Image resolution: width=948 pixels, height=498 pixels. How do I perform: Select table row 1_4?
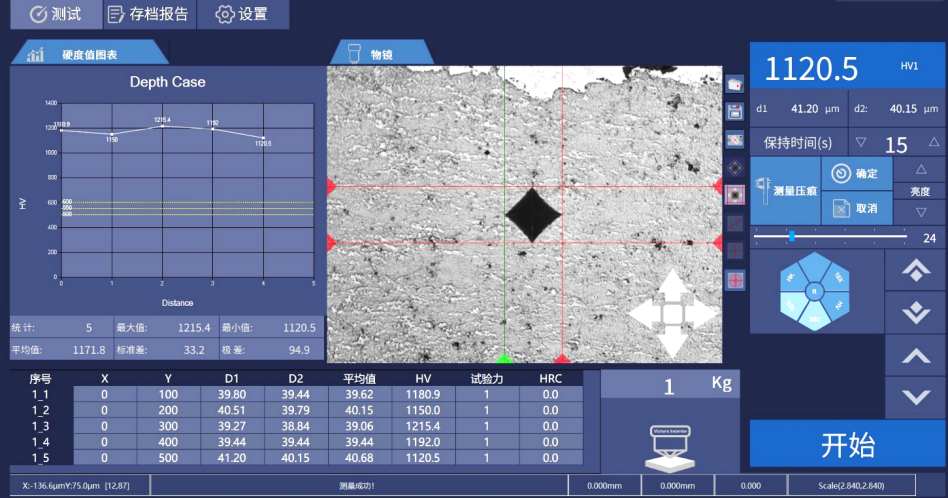297,442
